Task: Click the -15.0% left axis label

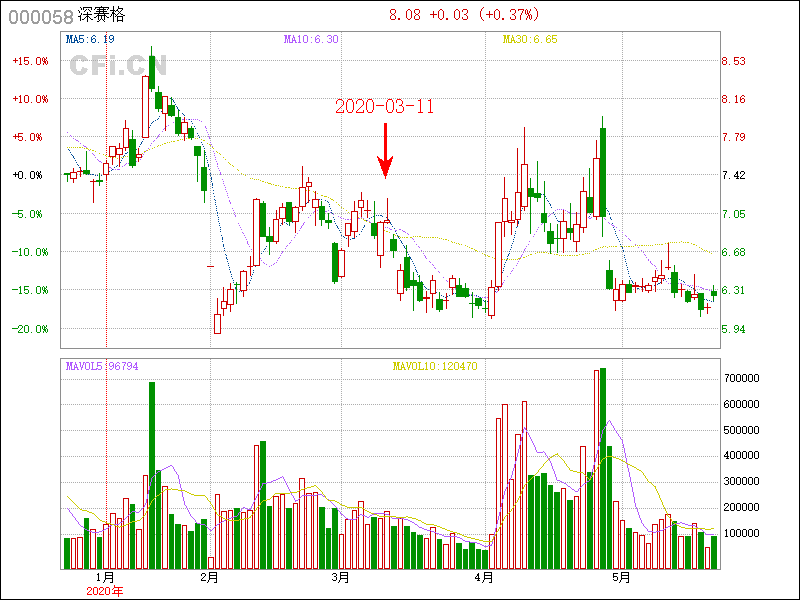Action: point(31,290)
